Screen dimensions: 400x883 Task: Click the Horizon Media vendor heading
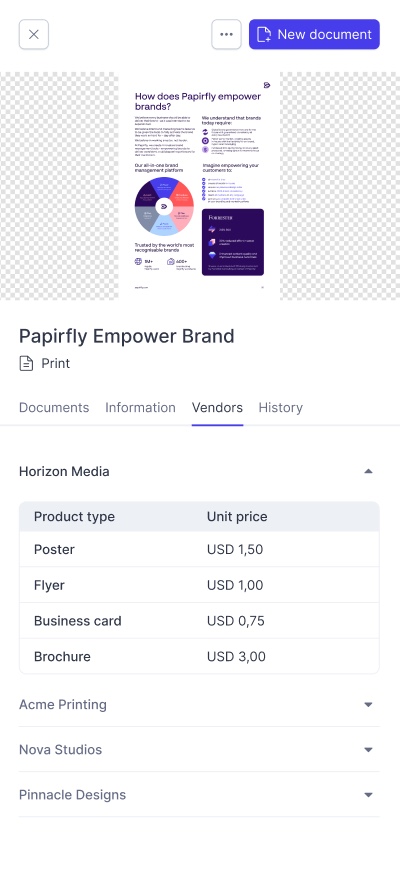(x=64, y=471)
